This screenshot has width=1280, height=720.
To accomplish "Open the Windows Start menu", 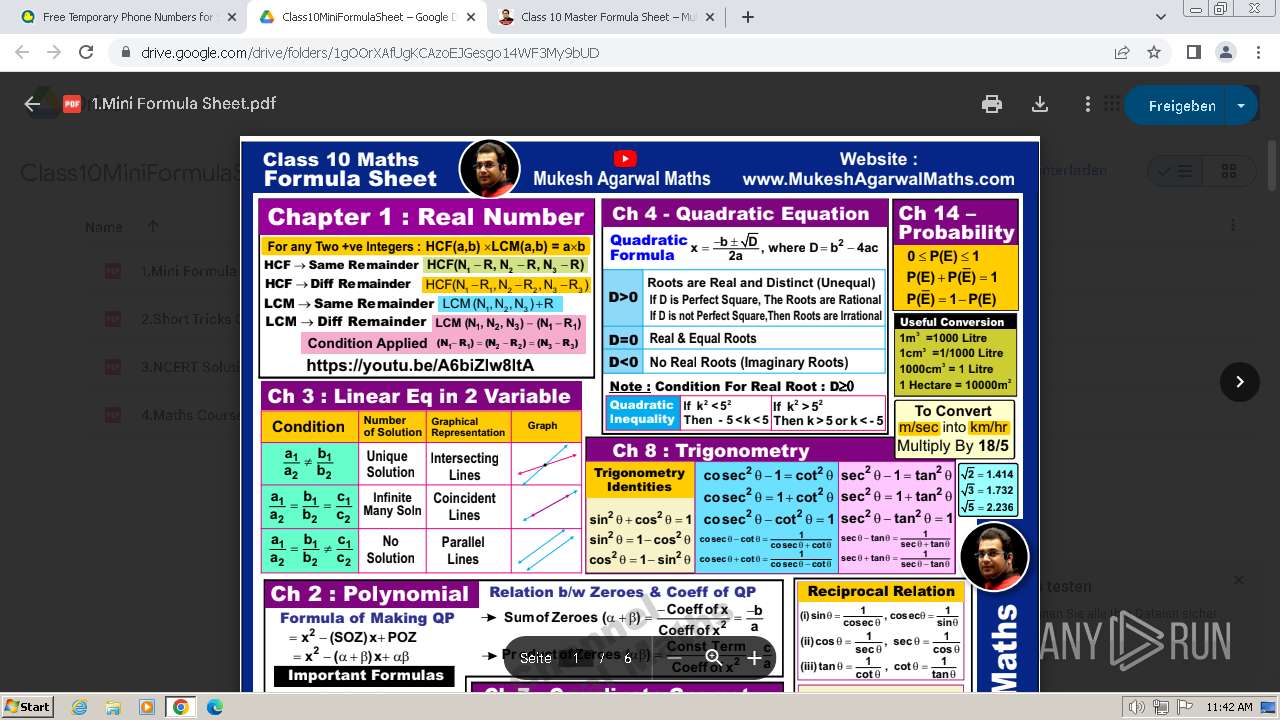I will 27,706.
